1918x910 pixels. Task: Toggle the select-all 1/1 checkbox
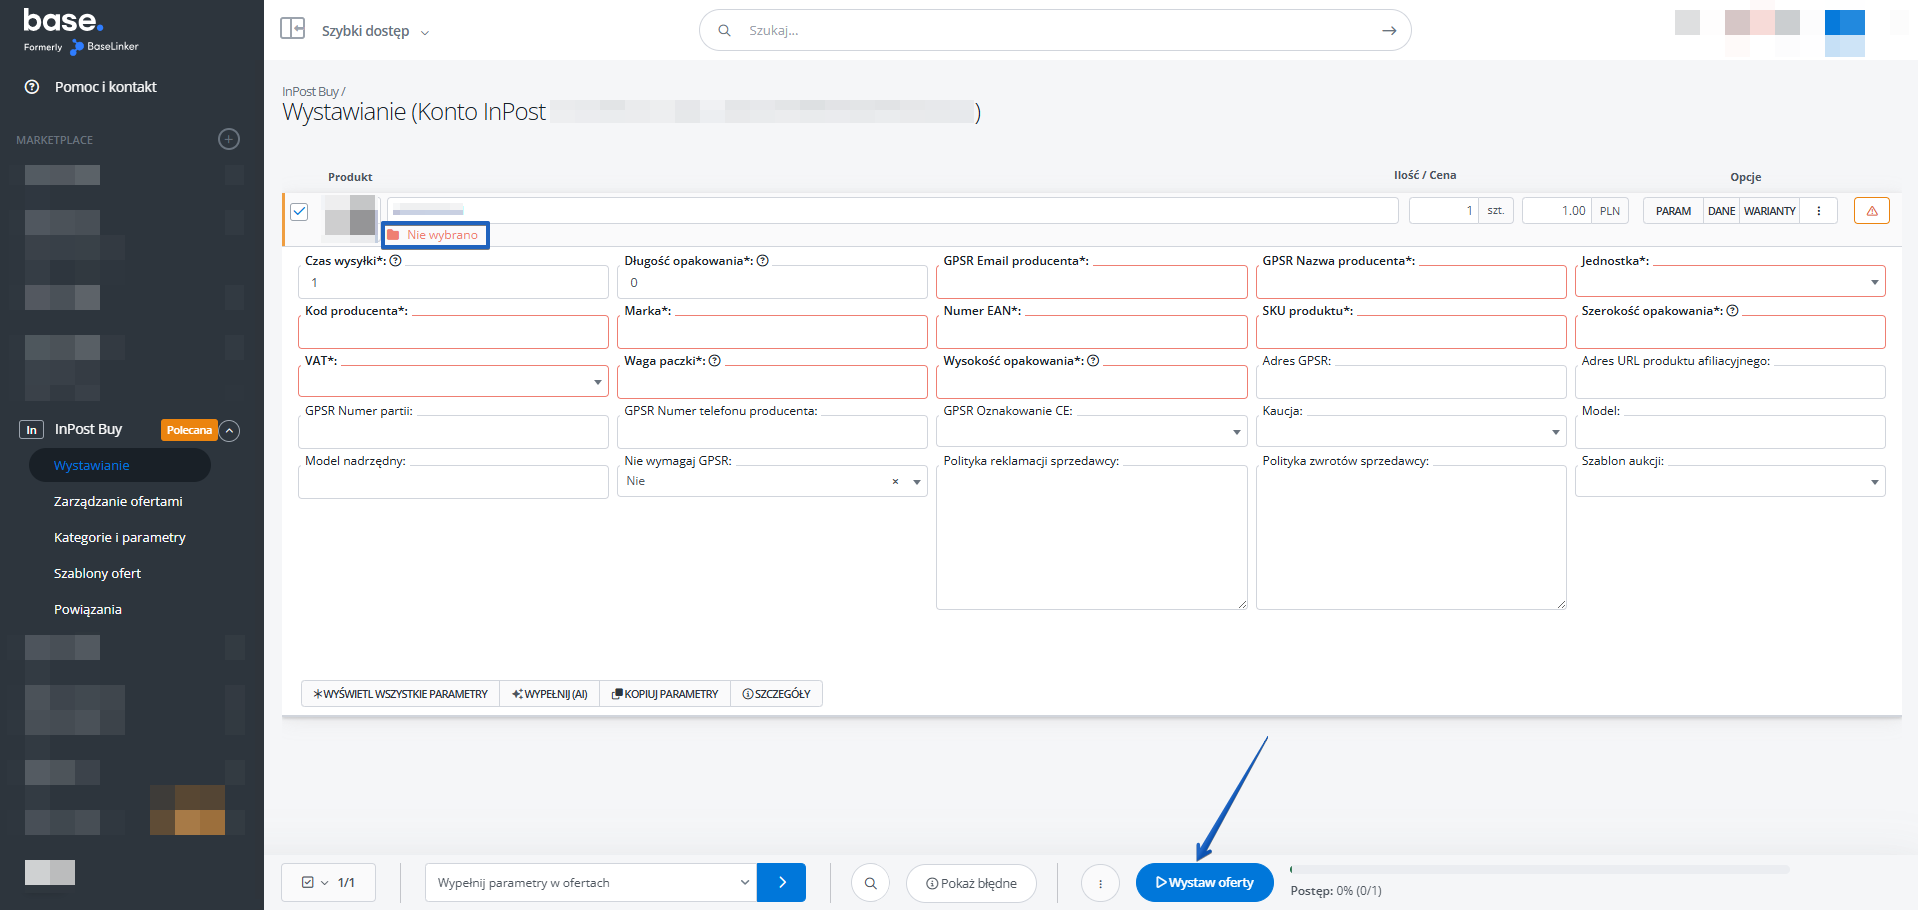(308, 883)
